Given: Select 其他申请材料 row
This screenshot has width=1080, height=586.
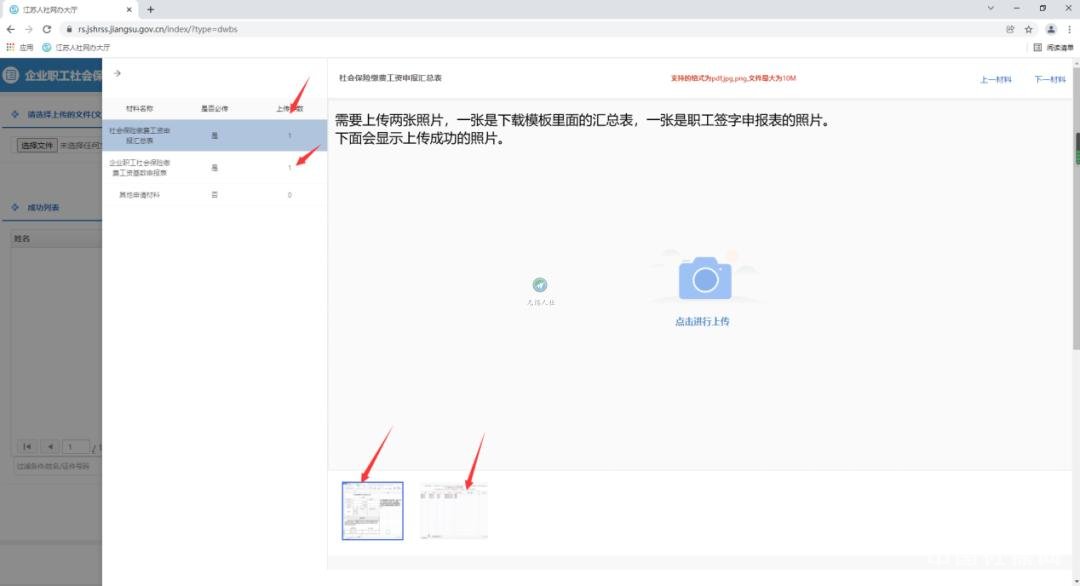Looking at the screenshot, I should pyautogui.click(x=214, y=195).
